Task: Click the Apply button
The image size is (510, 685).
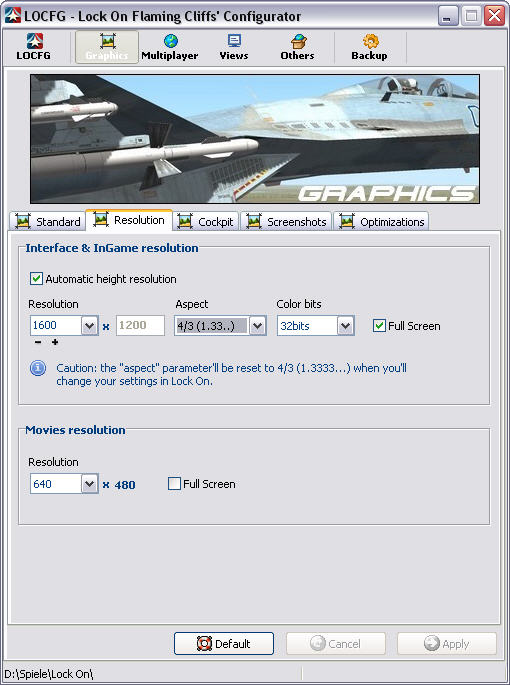Action: (447, 643)
